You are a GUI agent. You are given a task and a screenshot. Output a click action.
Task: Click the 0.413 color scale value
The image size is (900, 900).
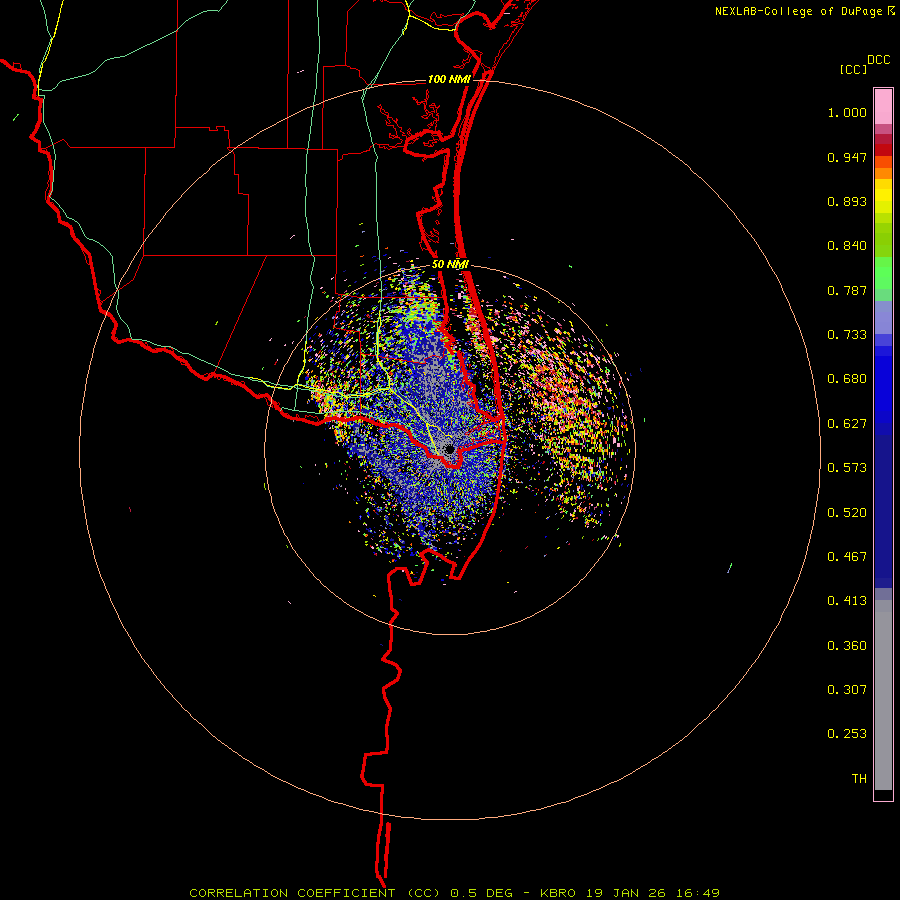pyautogui.click(x=847, y=601)
